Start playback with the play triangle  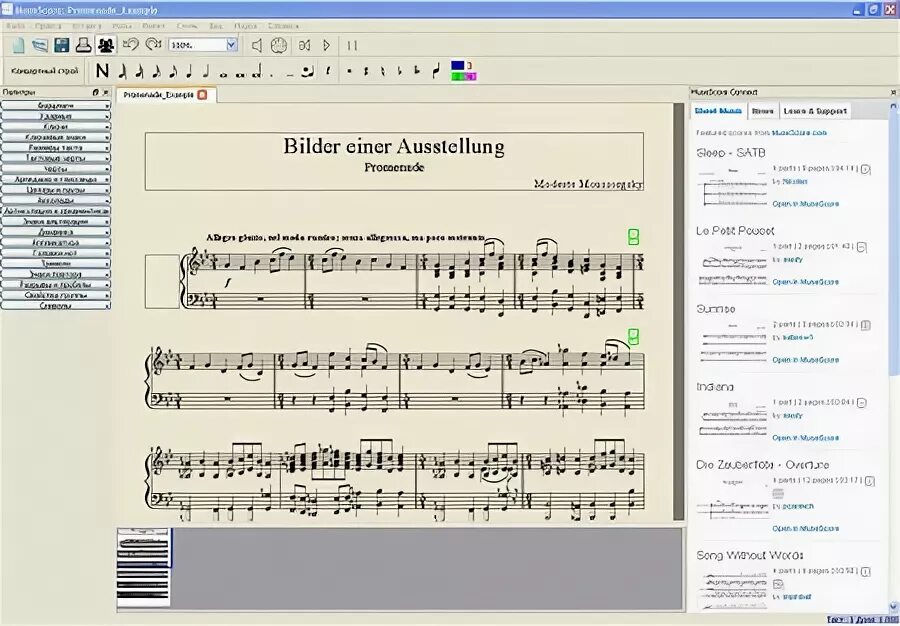point(327,45)
